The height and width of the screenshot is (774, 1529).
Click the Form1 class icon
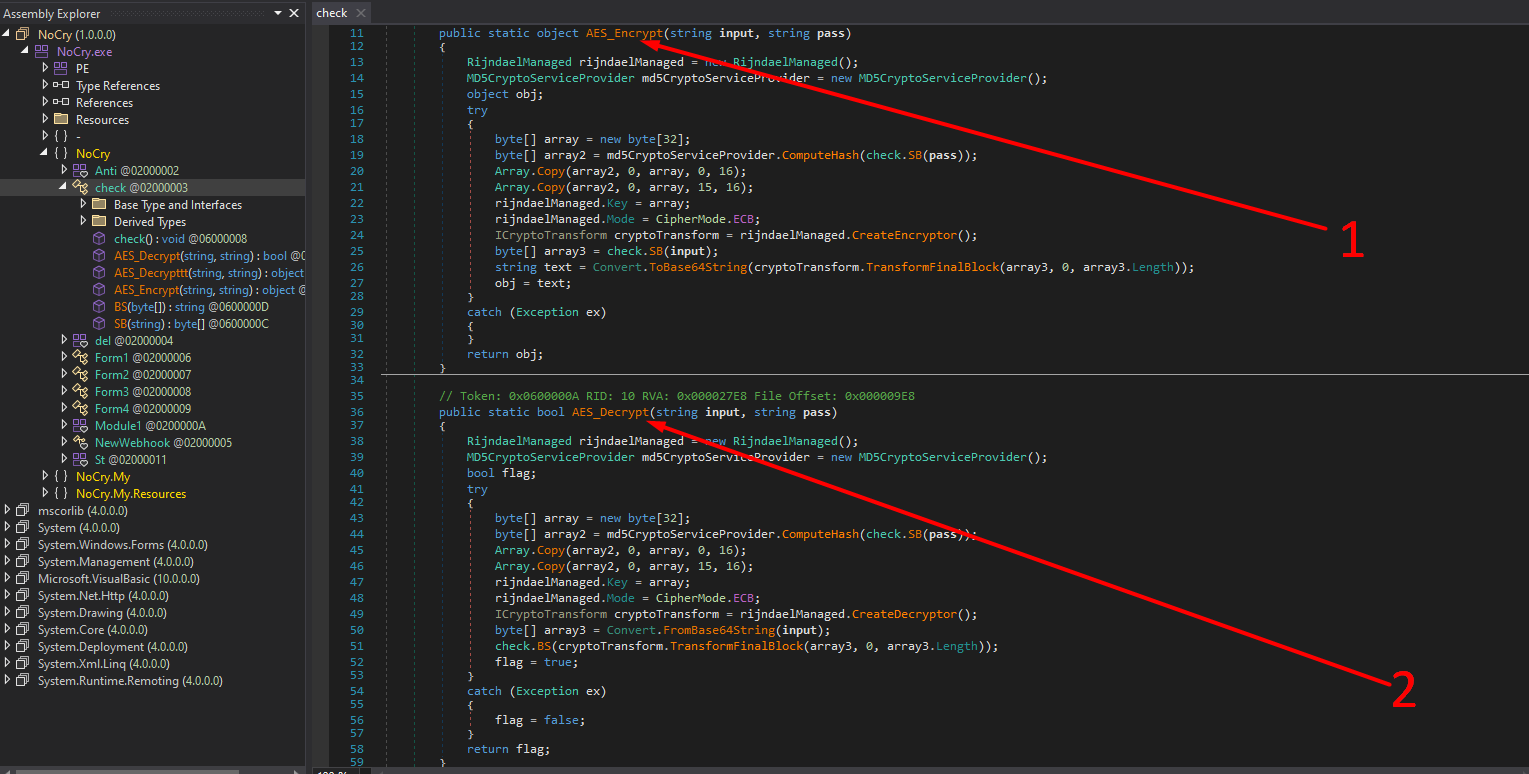[80, 358]
